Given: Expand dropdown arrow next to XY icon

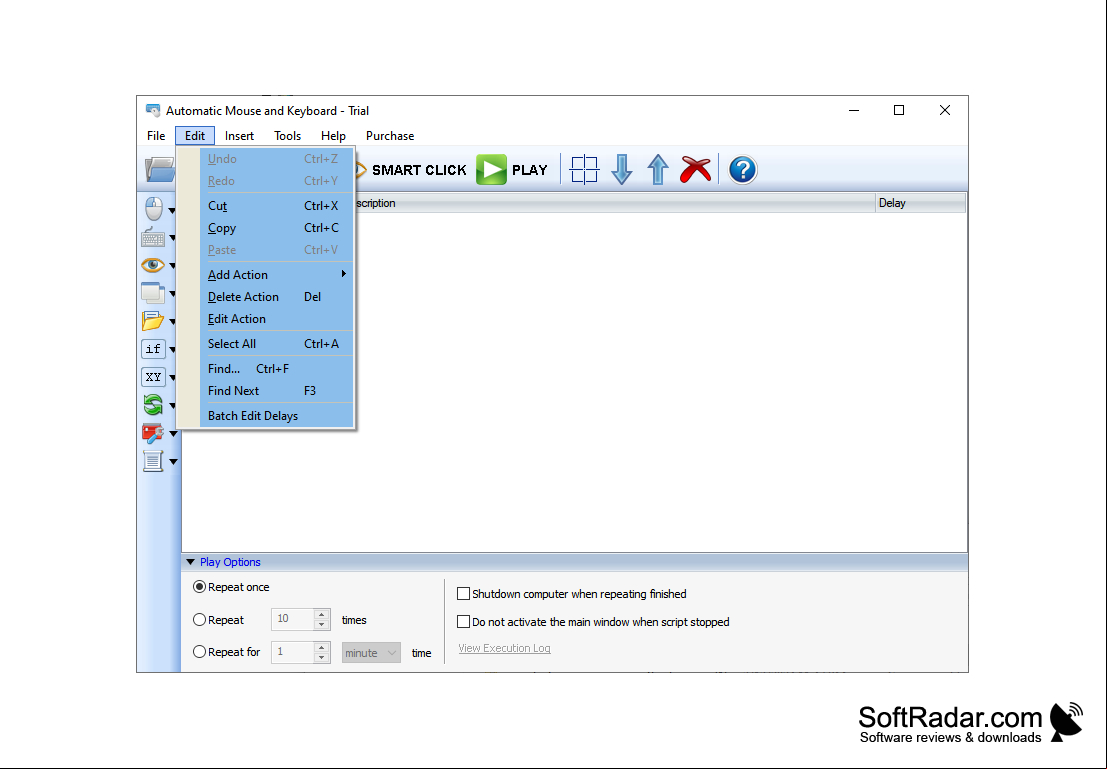Looking at the screenshot, I should [172, 377].
